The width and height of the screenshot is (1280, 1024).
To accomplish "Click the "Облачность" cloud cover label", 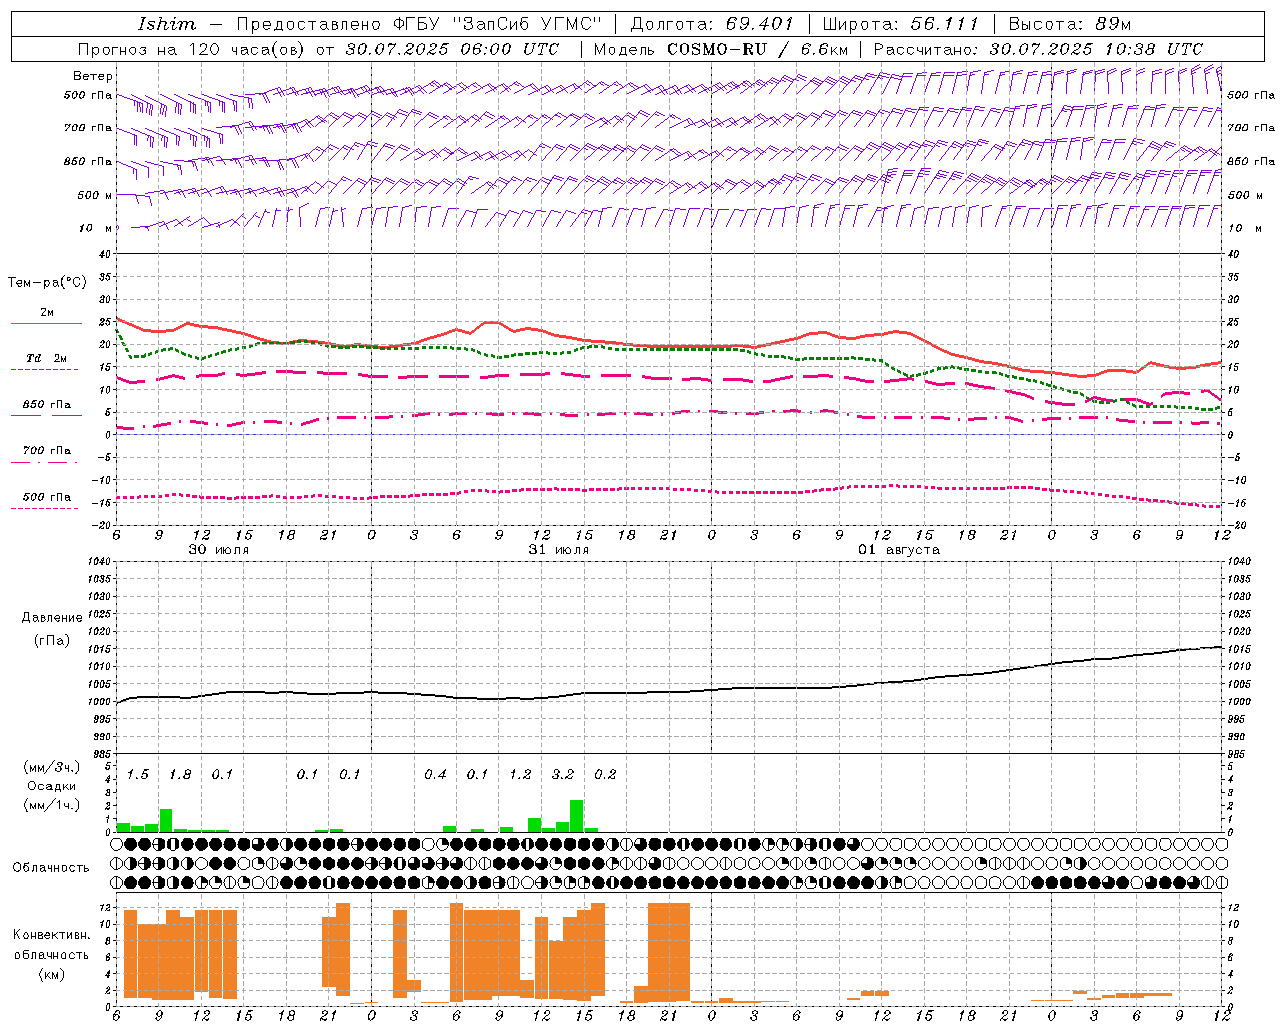I will [51, 868].
